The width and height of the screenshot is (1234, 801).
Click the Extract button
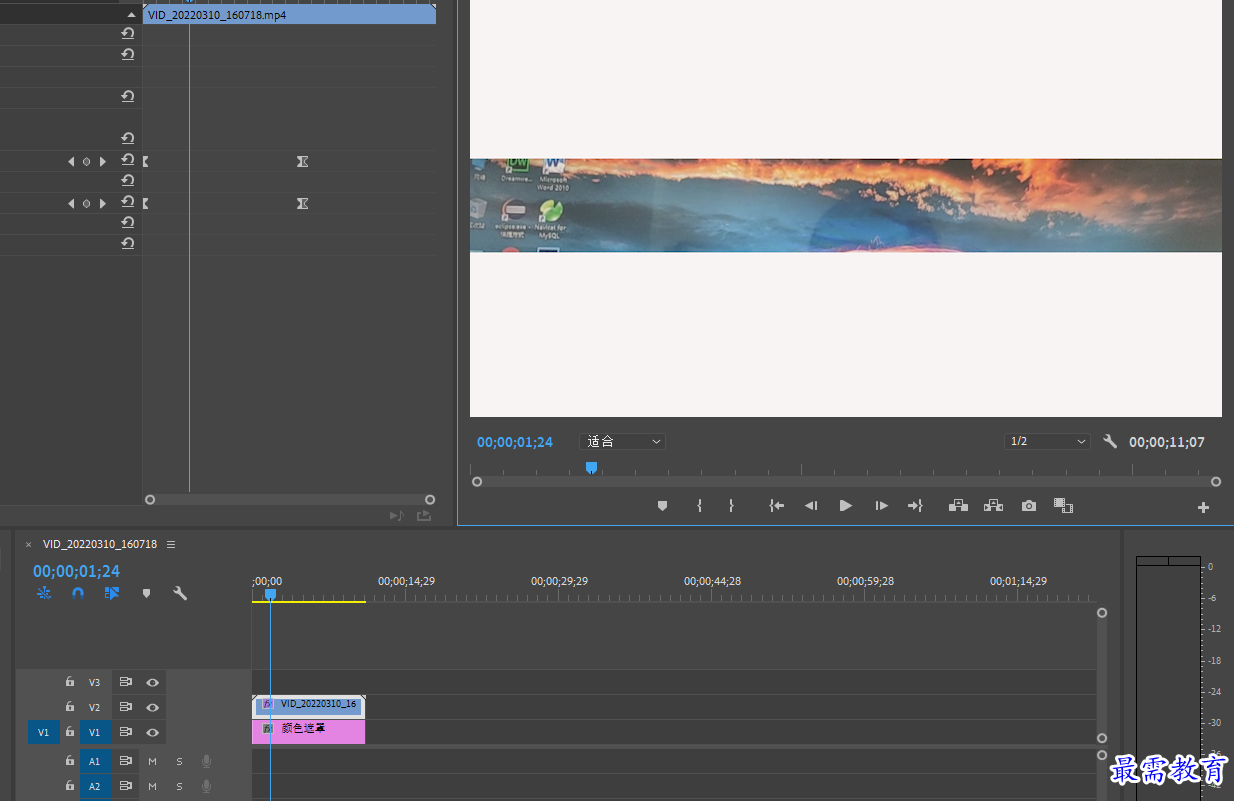click(x=993, y=506)
